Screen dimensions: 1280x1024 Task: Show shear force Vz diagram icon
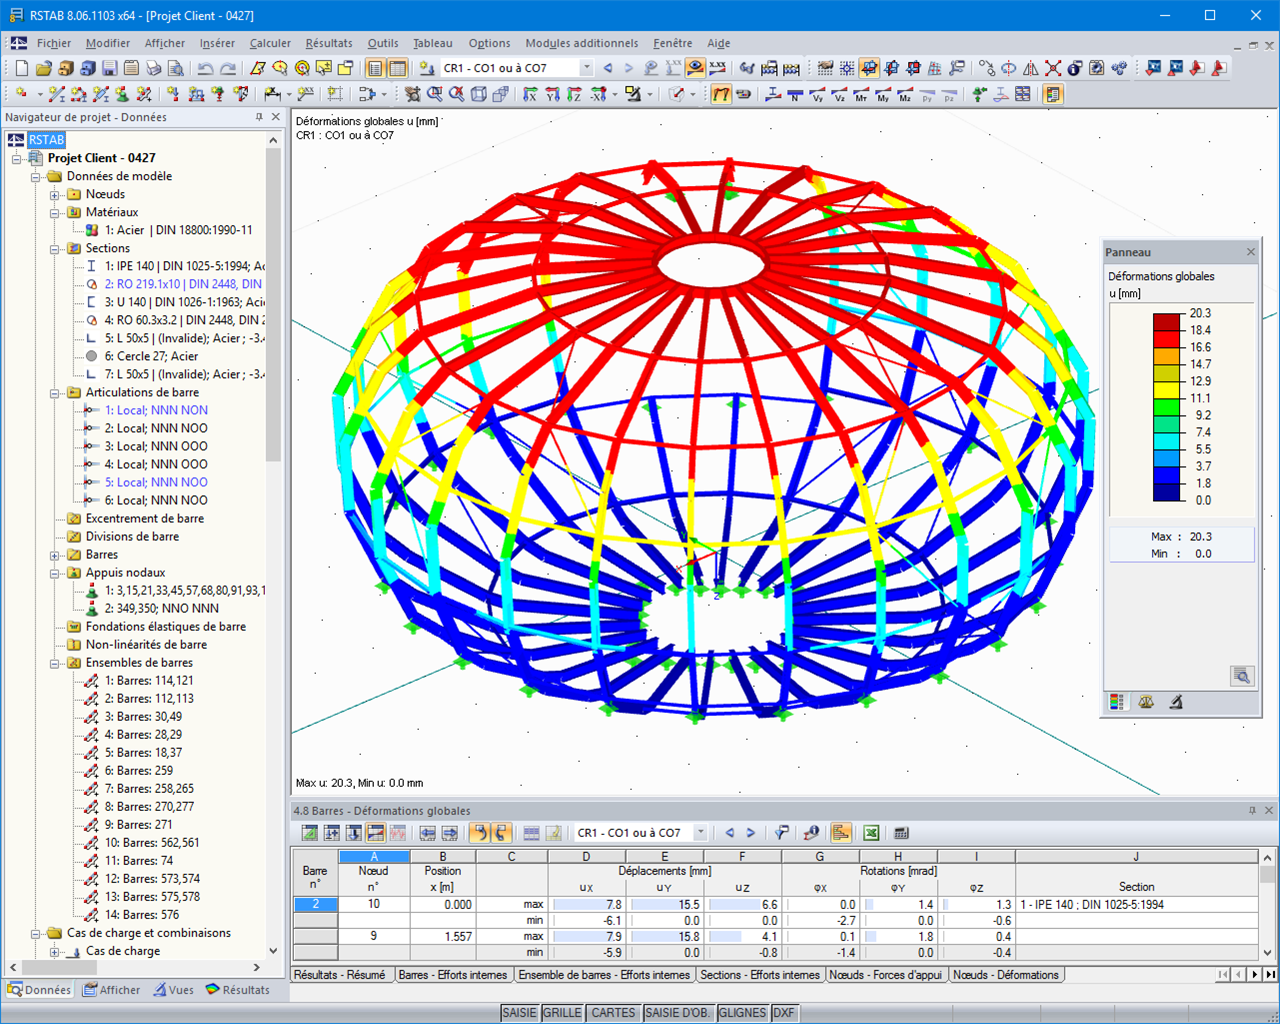(839, 94)
